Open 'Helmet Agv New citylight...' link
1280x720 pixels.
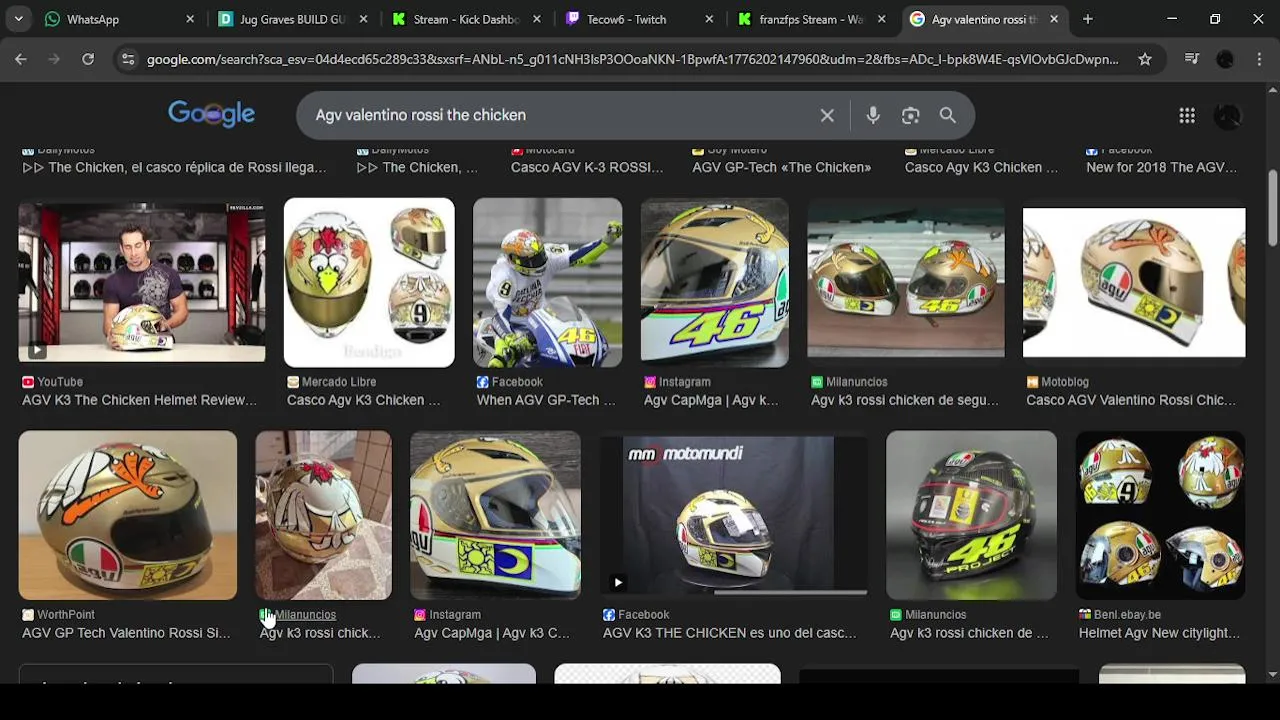point(1159,633)
